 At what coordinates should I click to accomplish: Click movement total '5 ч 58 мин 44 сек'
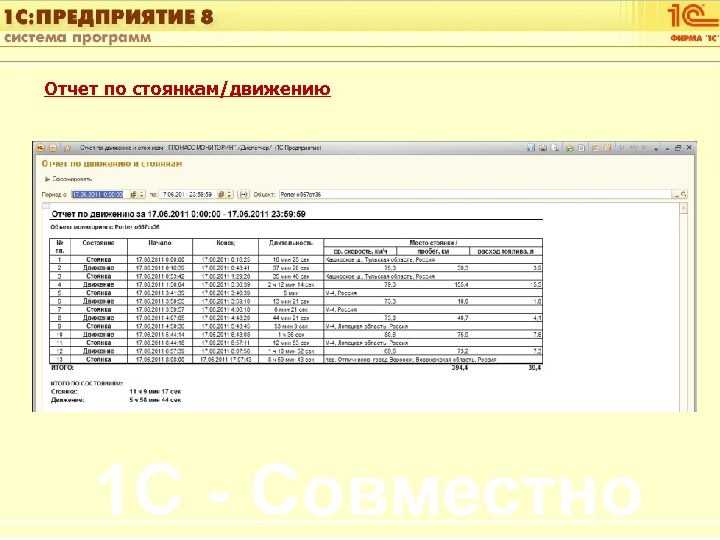tap(155, 400)
